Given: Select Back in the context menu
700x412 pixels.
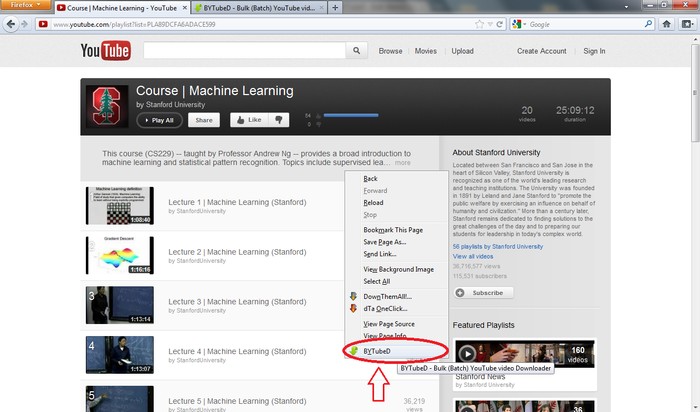Looking at the screenshot, I should point(370,179).
